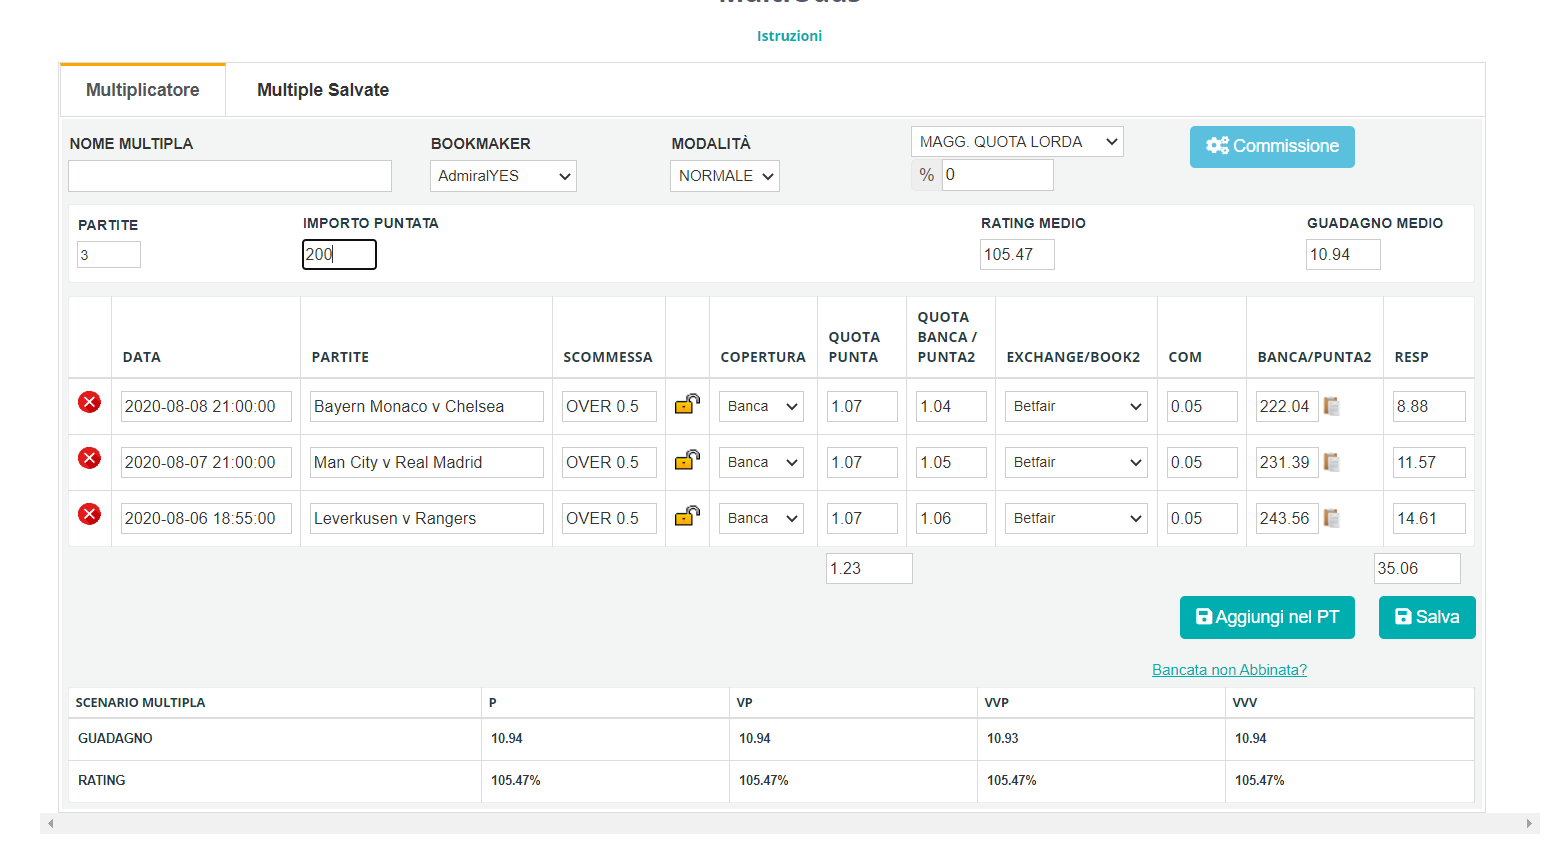The image size is (1549, 849).
Task: Expand the MAGG. QUOTA LORDA dropdown
Action: point(1017,142)
